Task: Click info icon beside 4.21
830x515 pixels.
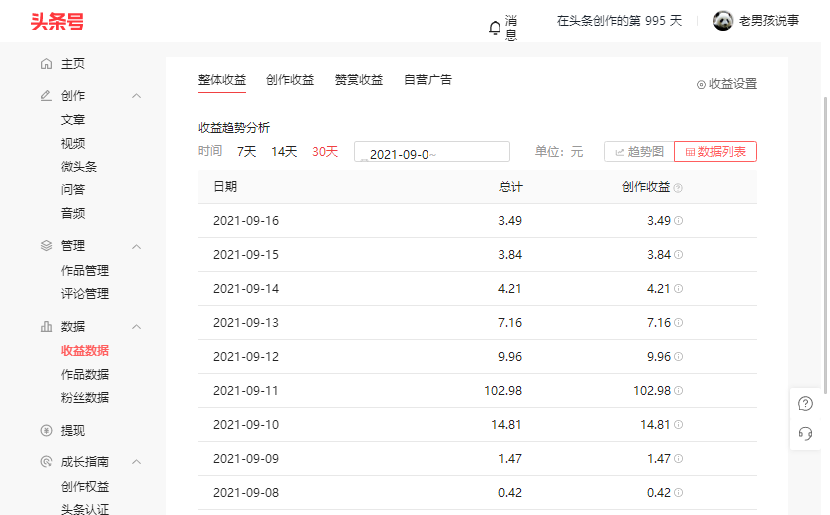Action: [x=679, y=288]
